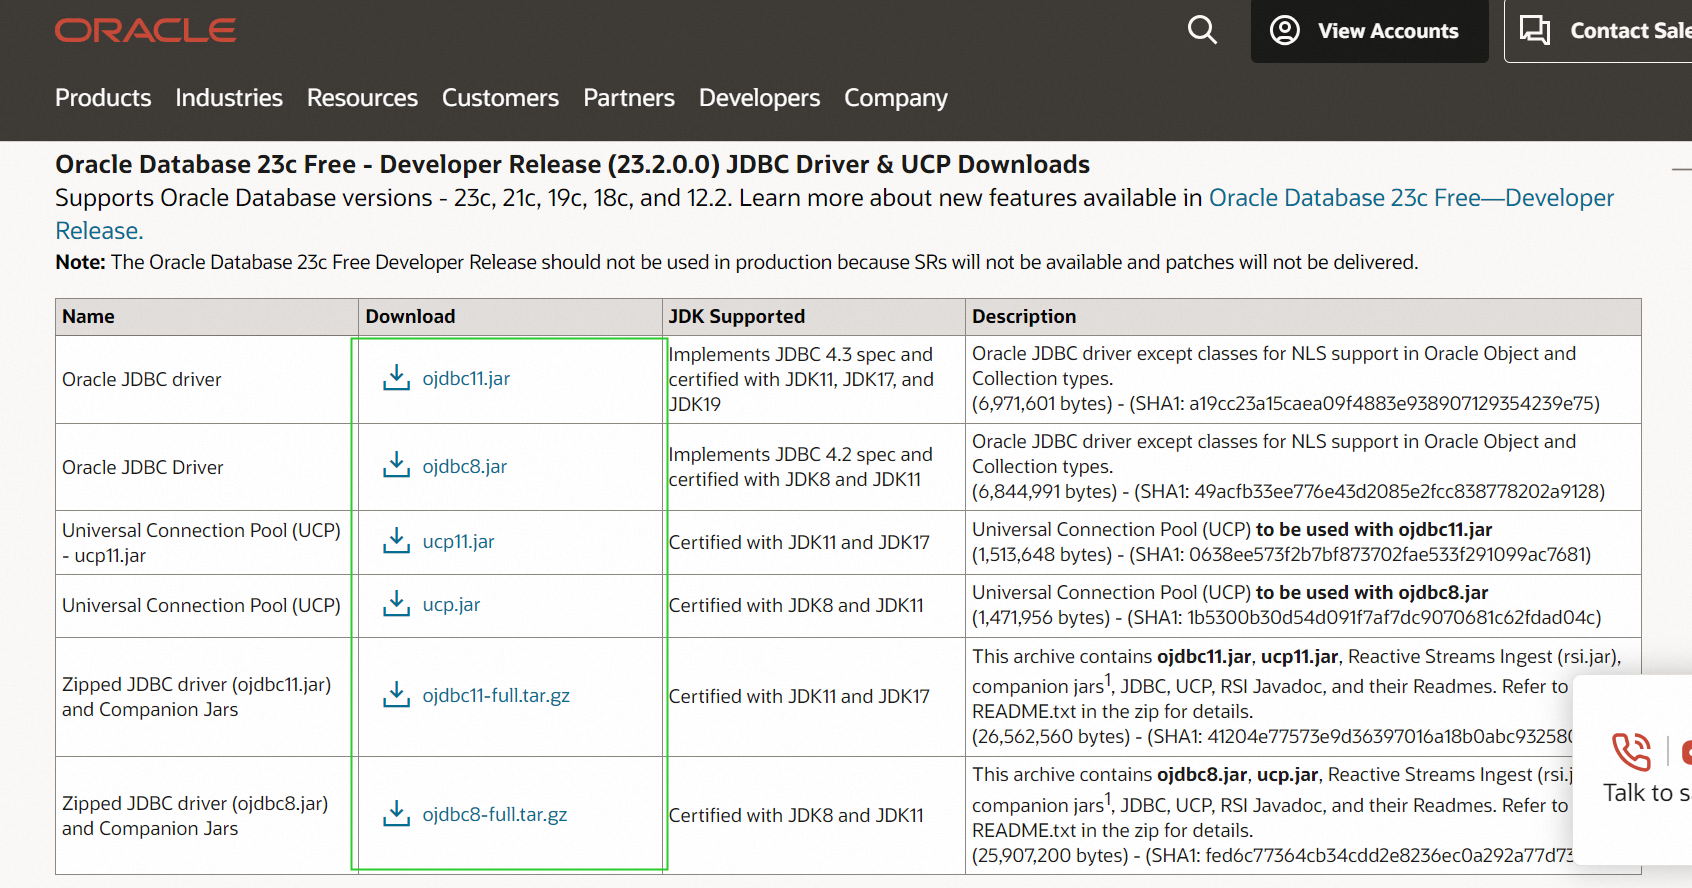Click the Contact Sales button
1692x888 pixels.
click(1598, 31)
